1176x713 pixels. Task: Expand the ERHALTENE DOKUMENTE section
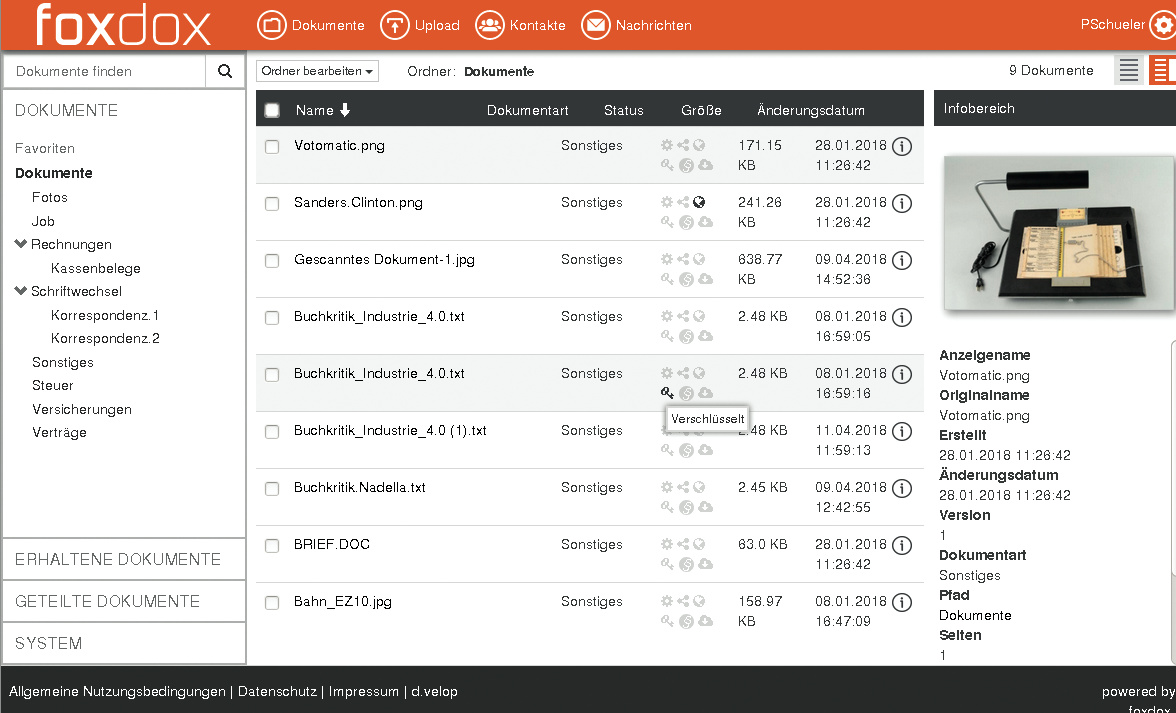click(x=118, y=559)
